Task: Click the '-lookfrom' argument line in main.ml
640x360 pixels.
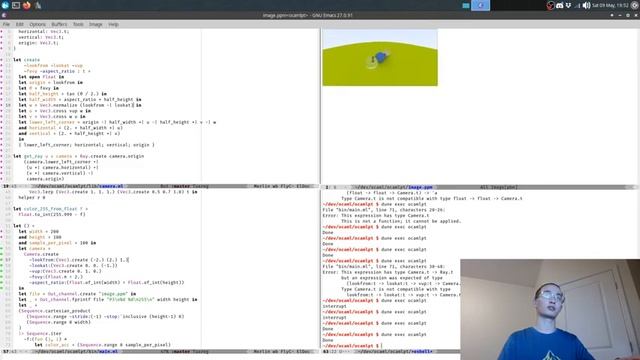Action: [79, 260]
